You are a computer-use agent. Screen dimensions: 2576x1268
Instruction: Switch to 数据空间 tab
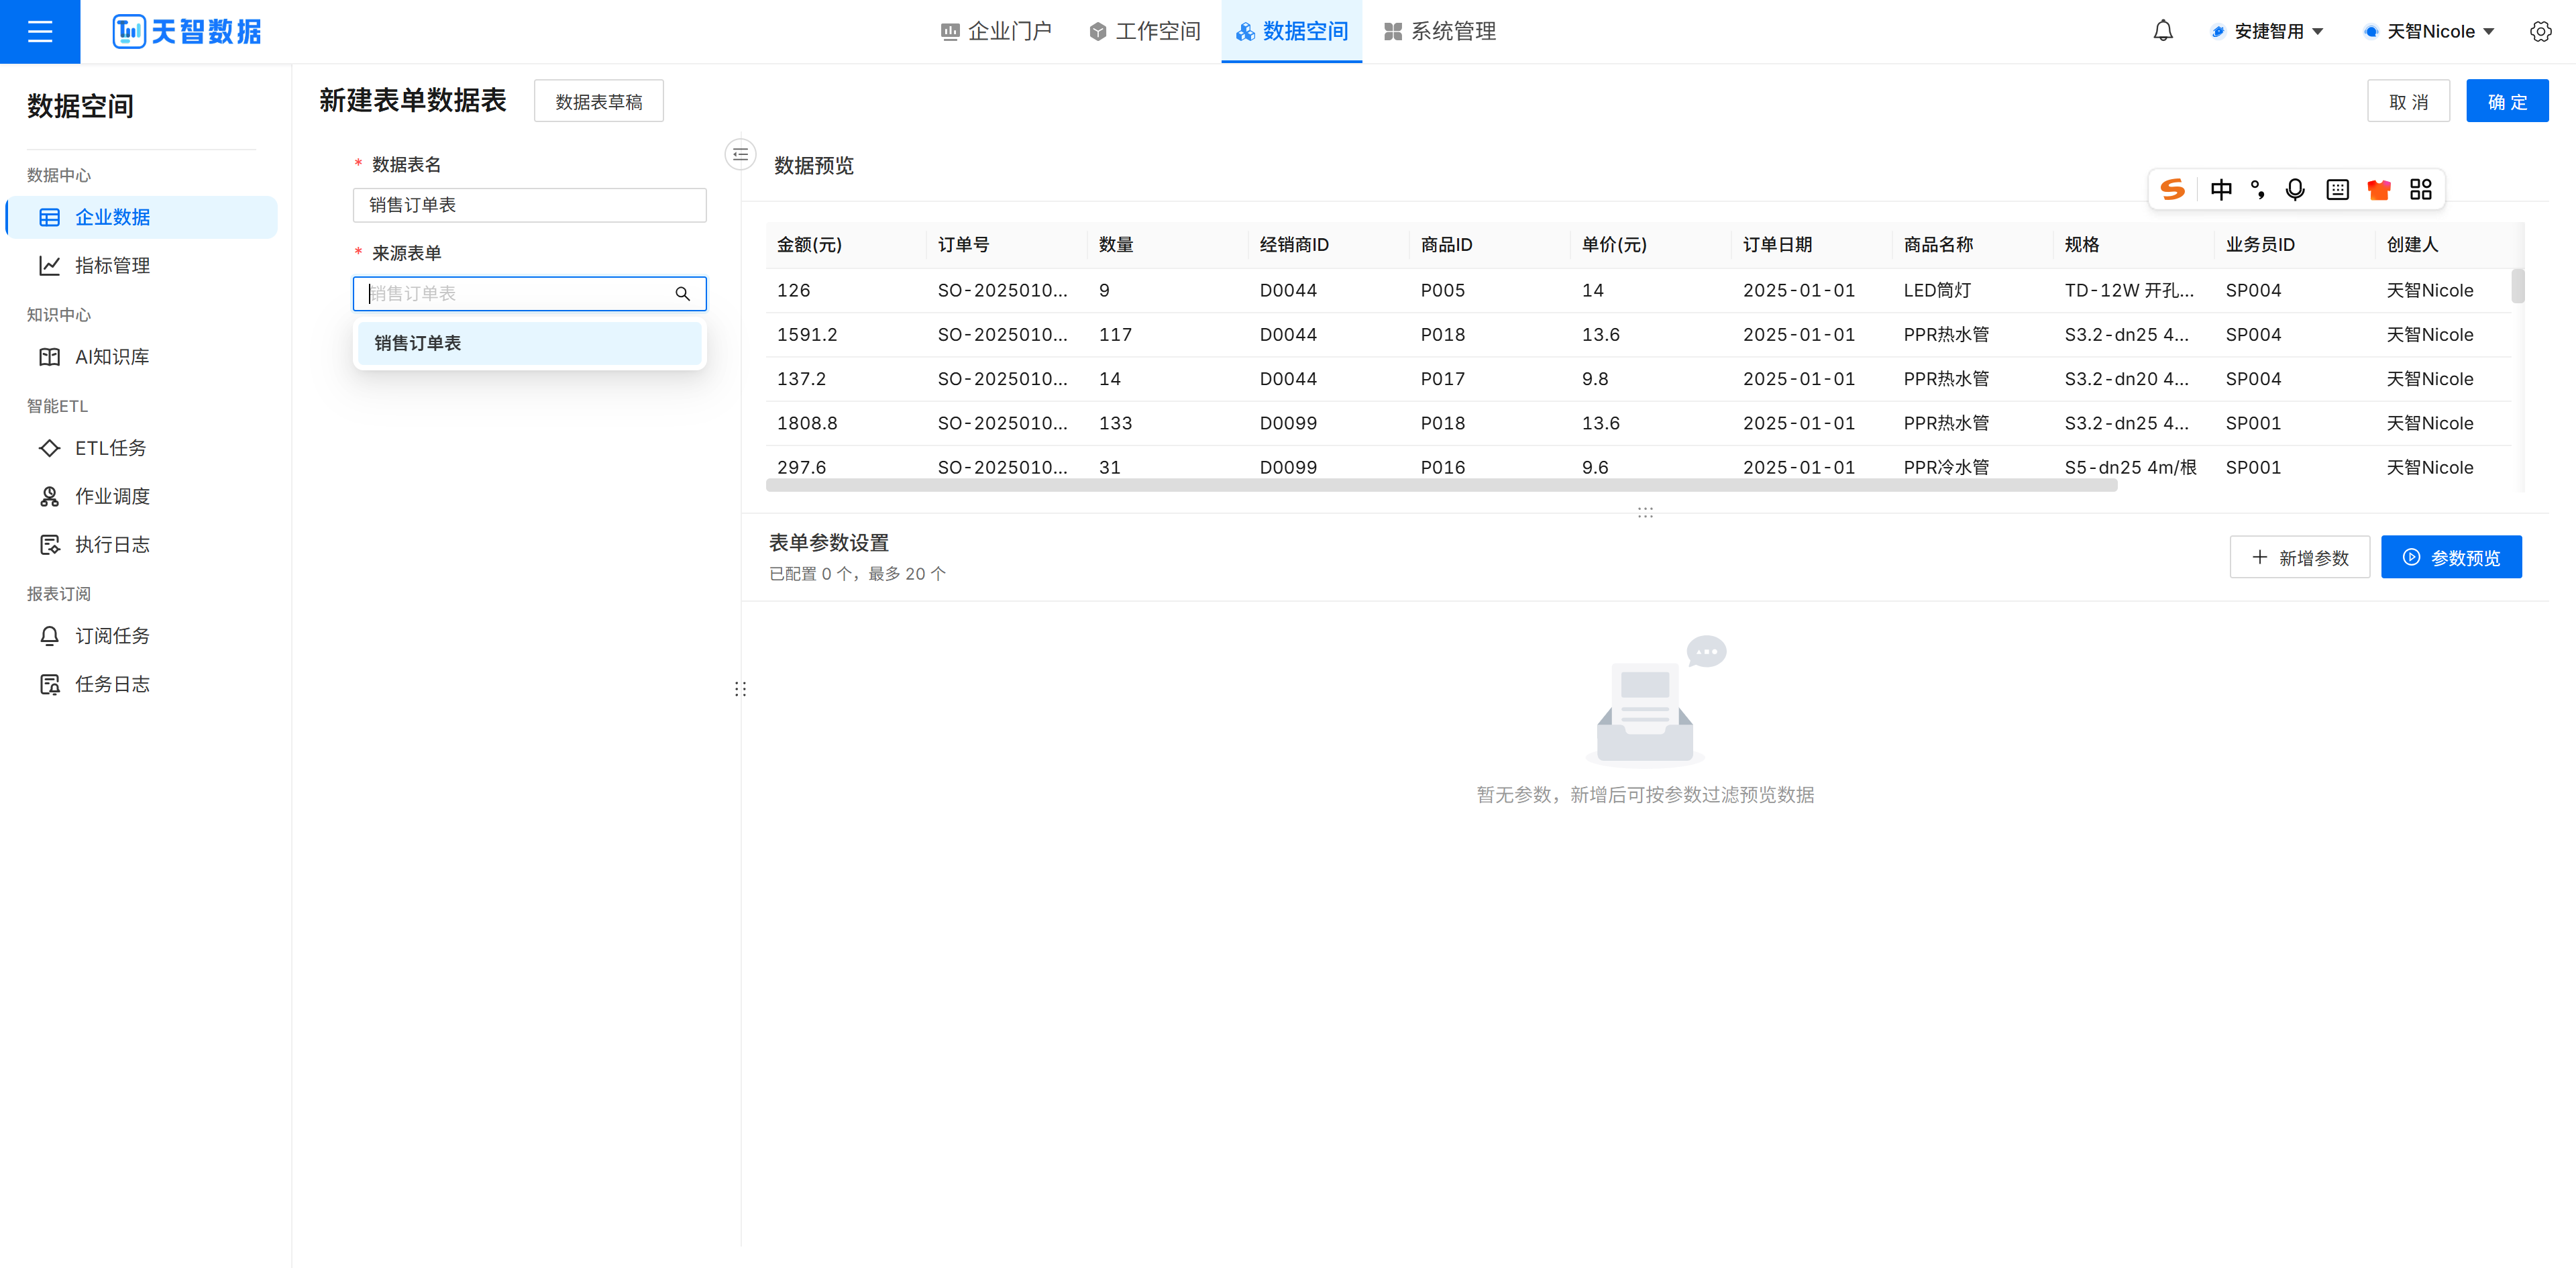pos(1291,31)
